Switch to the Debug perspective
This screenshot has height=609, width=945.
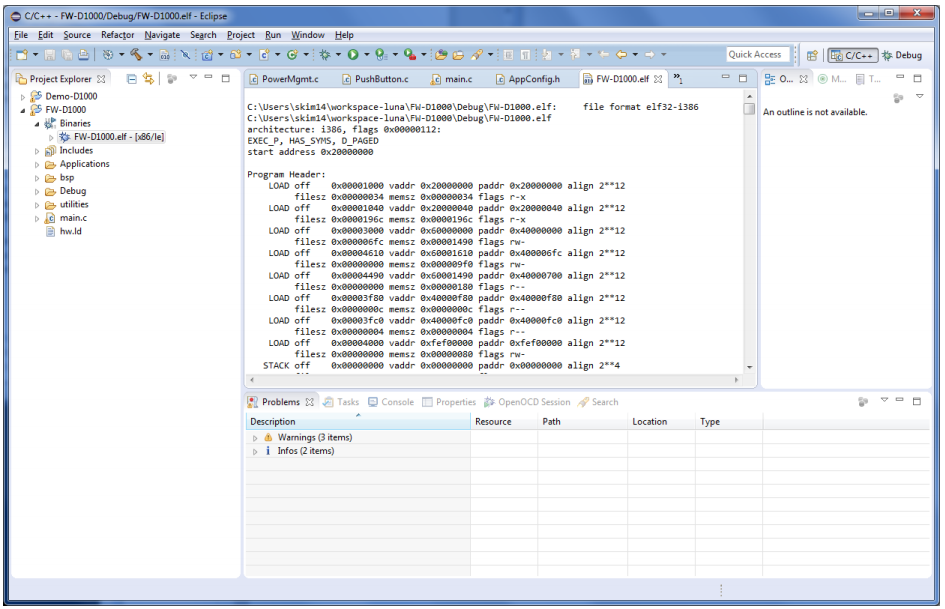(902, 55)
